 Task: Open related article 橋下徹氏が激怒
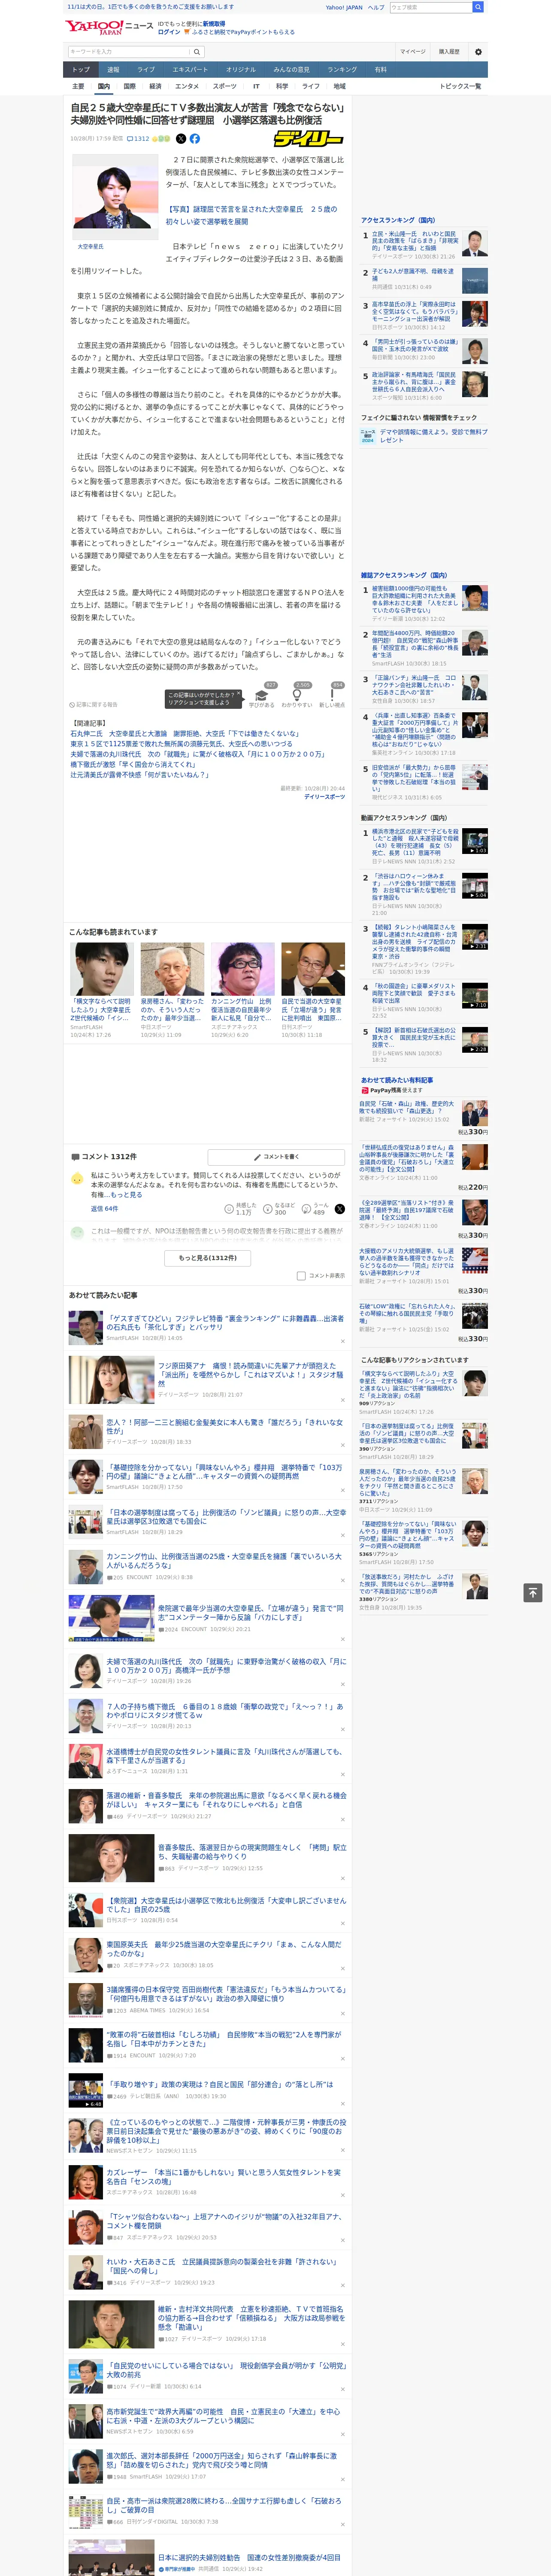click(x=133, y=765)
